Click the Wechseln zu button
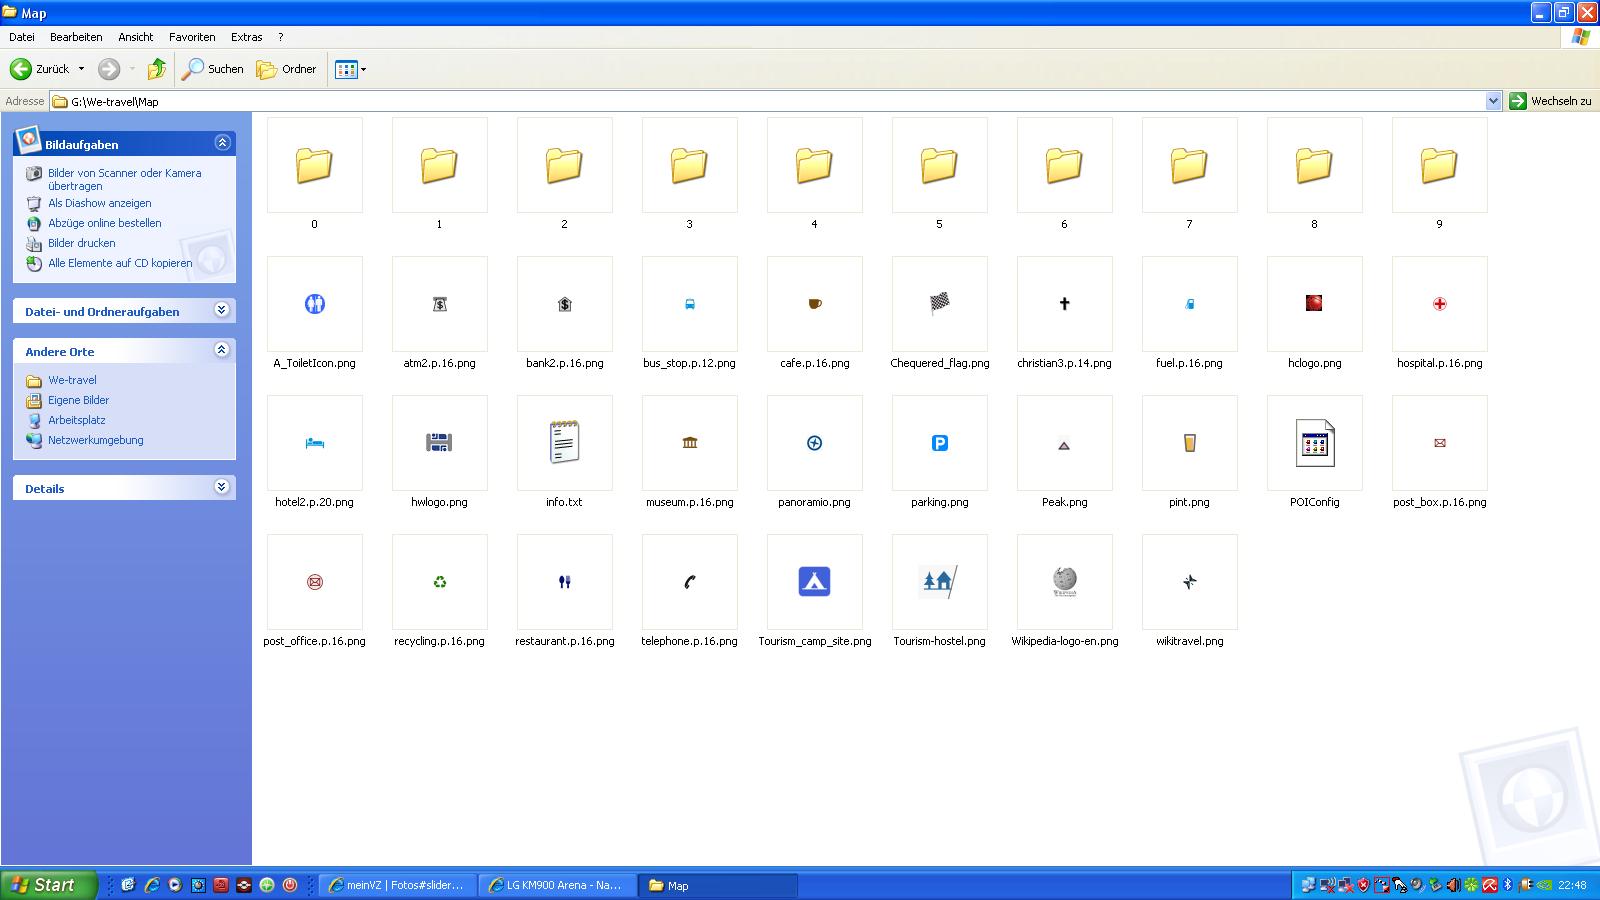This screenshot has height=900, width=1600. pyautogui.click(x=1551, y=101)
